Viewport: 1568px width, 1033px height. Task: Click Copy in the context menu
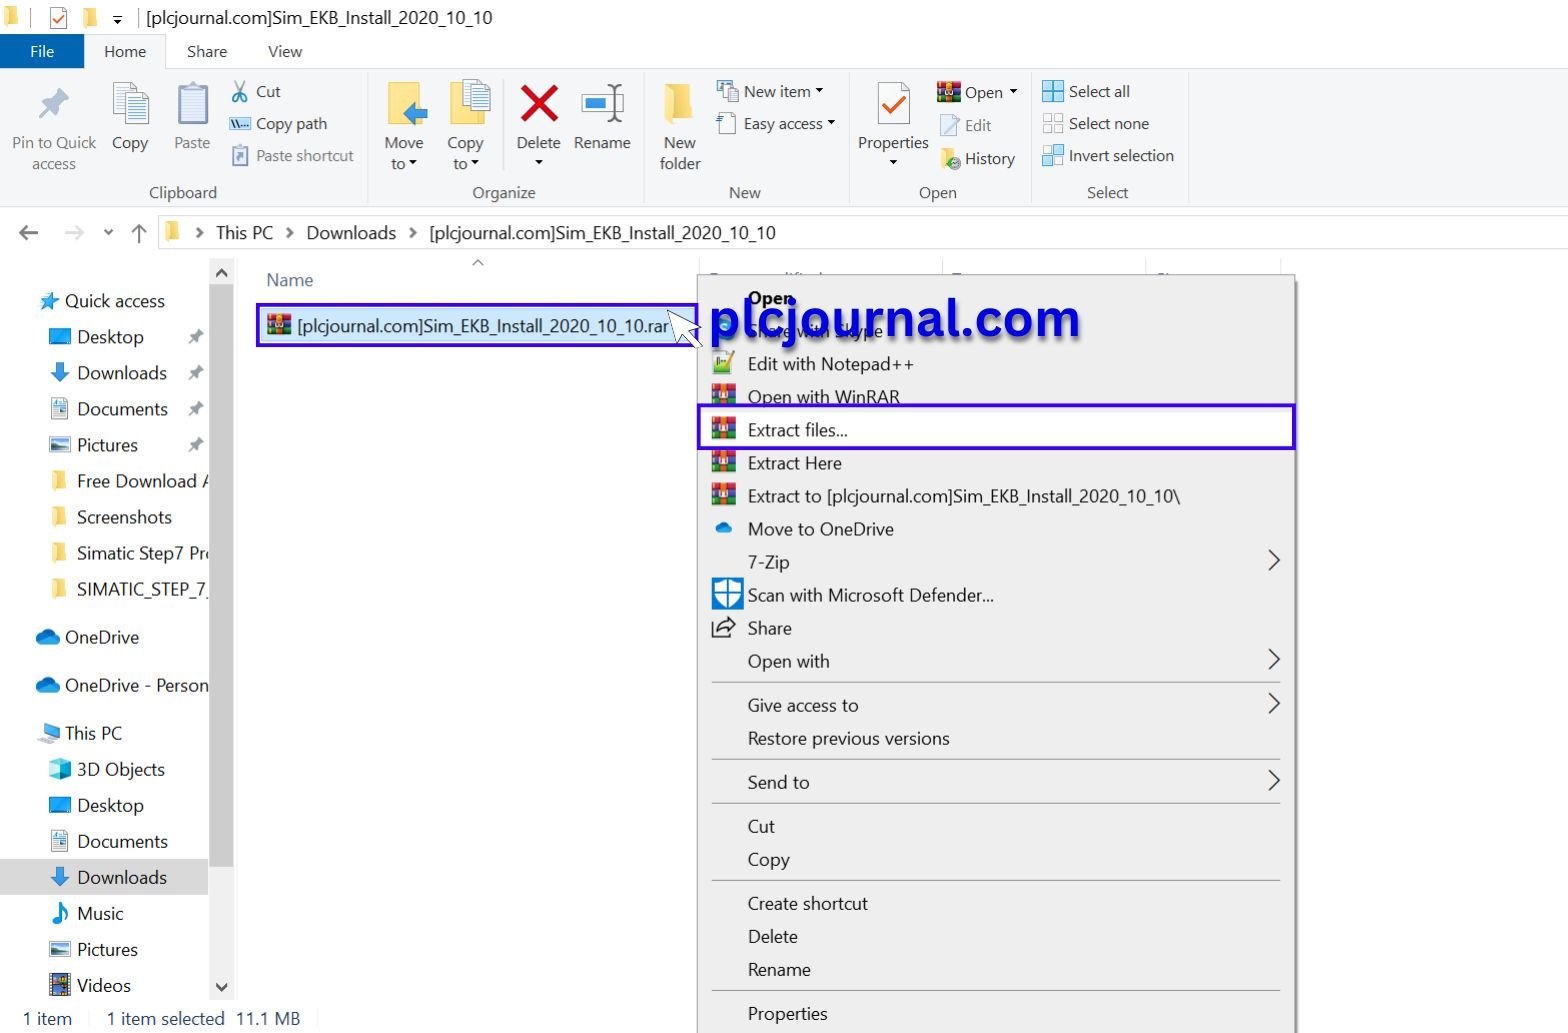coord(995,859)
